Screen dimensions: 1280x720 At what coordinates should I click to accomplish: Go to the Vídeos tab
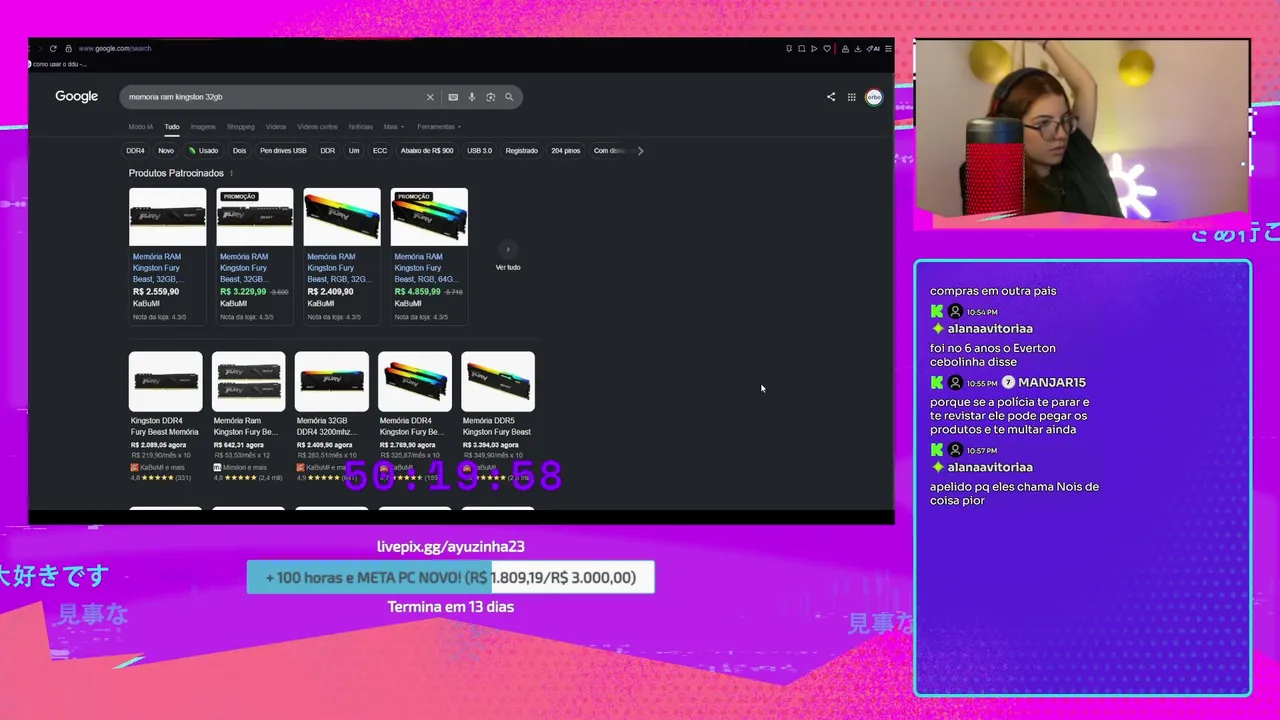[x=276, y=127]
